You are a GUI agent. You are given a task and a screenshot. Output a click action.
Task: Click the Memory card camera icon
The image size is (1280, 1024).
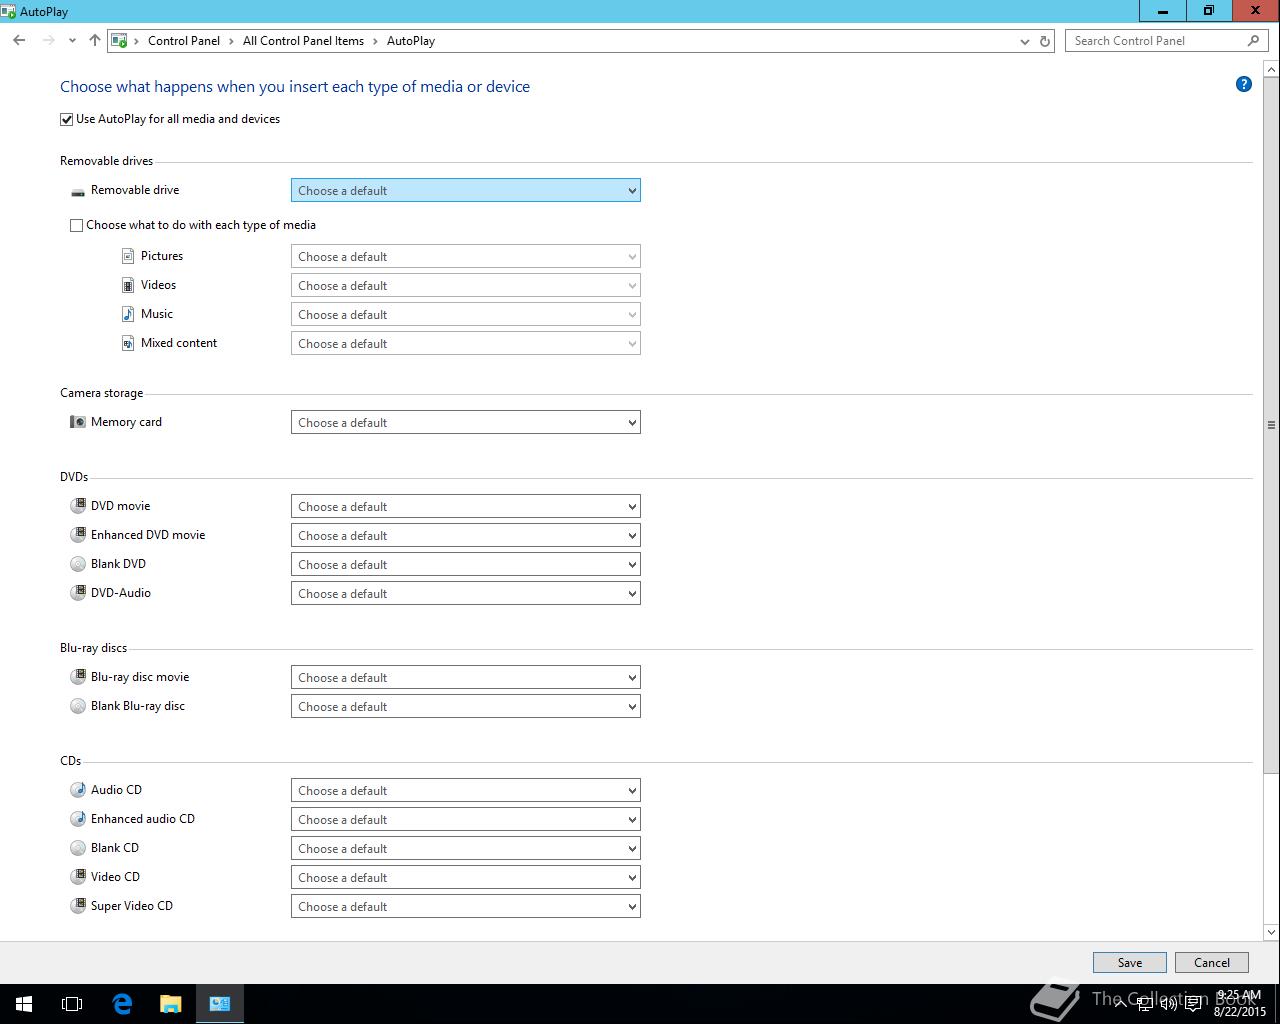point(78,422)
